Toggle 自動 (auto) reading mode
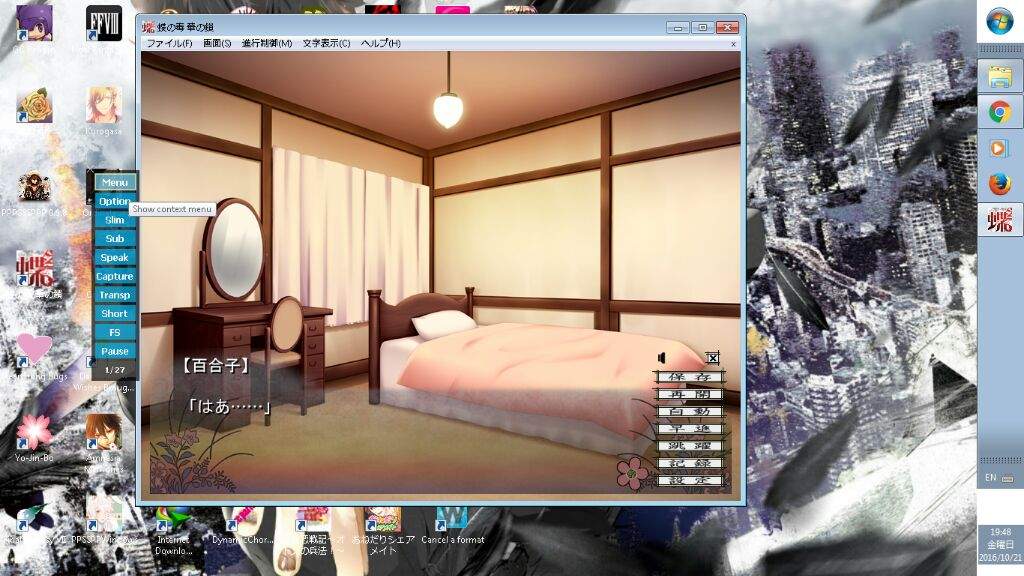The image size is (1024, 576). coord(690,411)
